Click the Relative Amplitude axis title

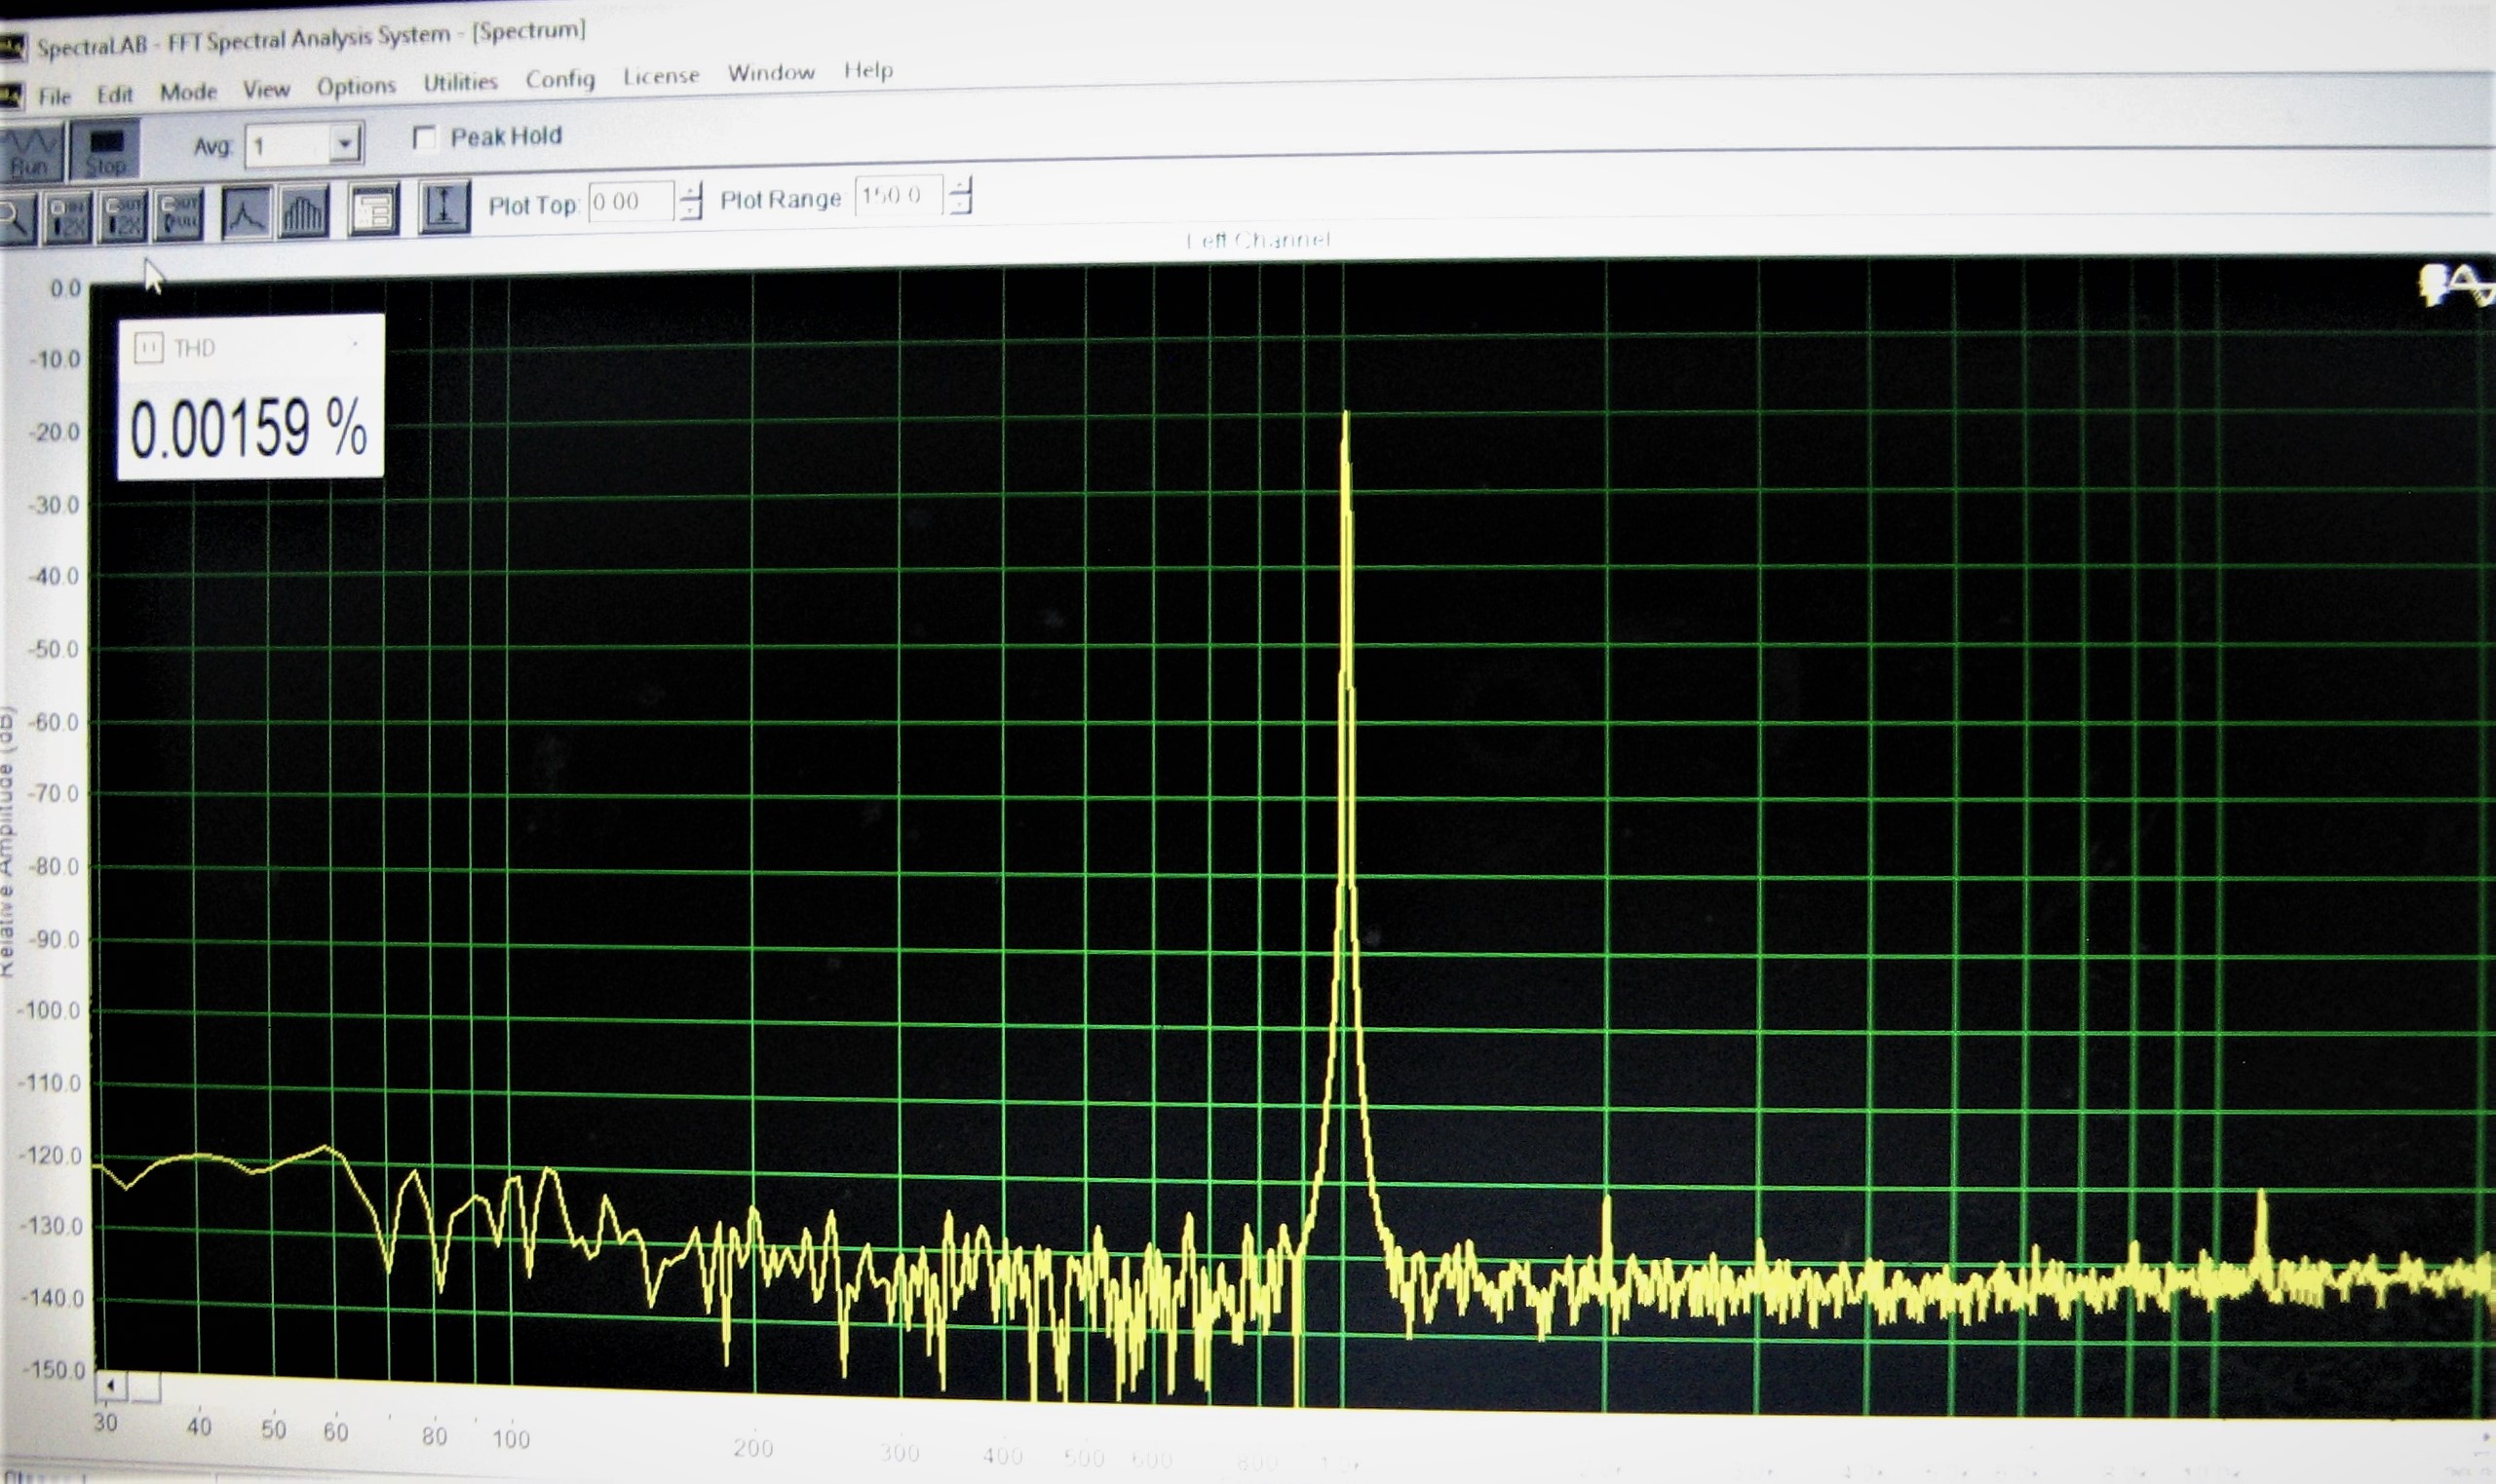(x=6, y=841)
